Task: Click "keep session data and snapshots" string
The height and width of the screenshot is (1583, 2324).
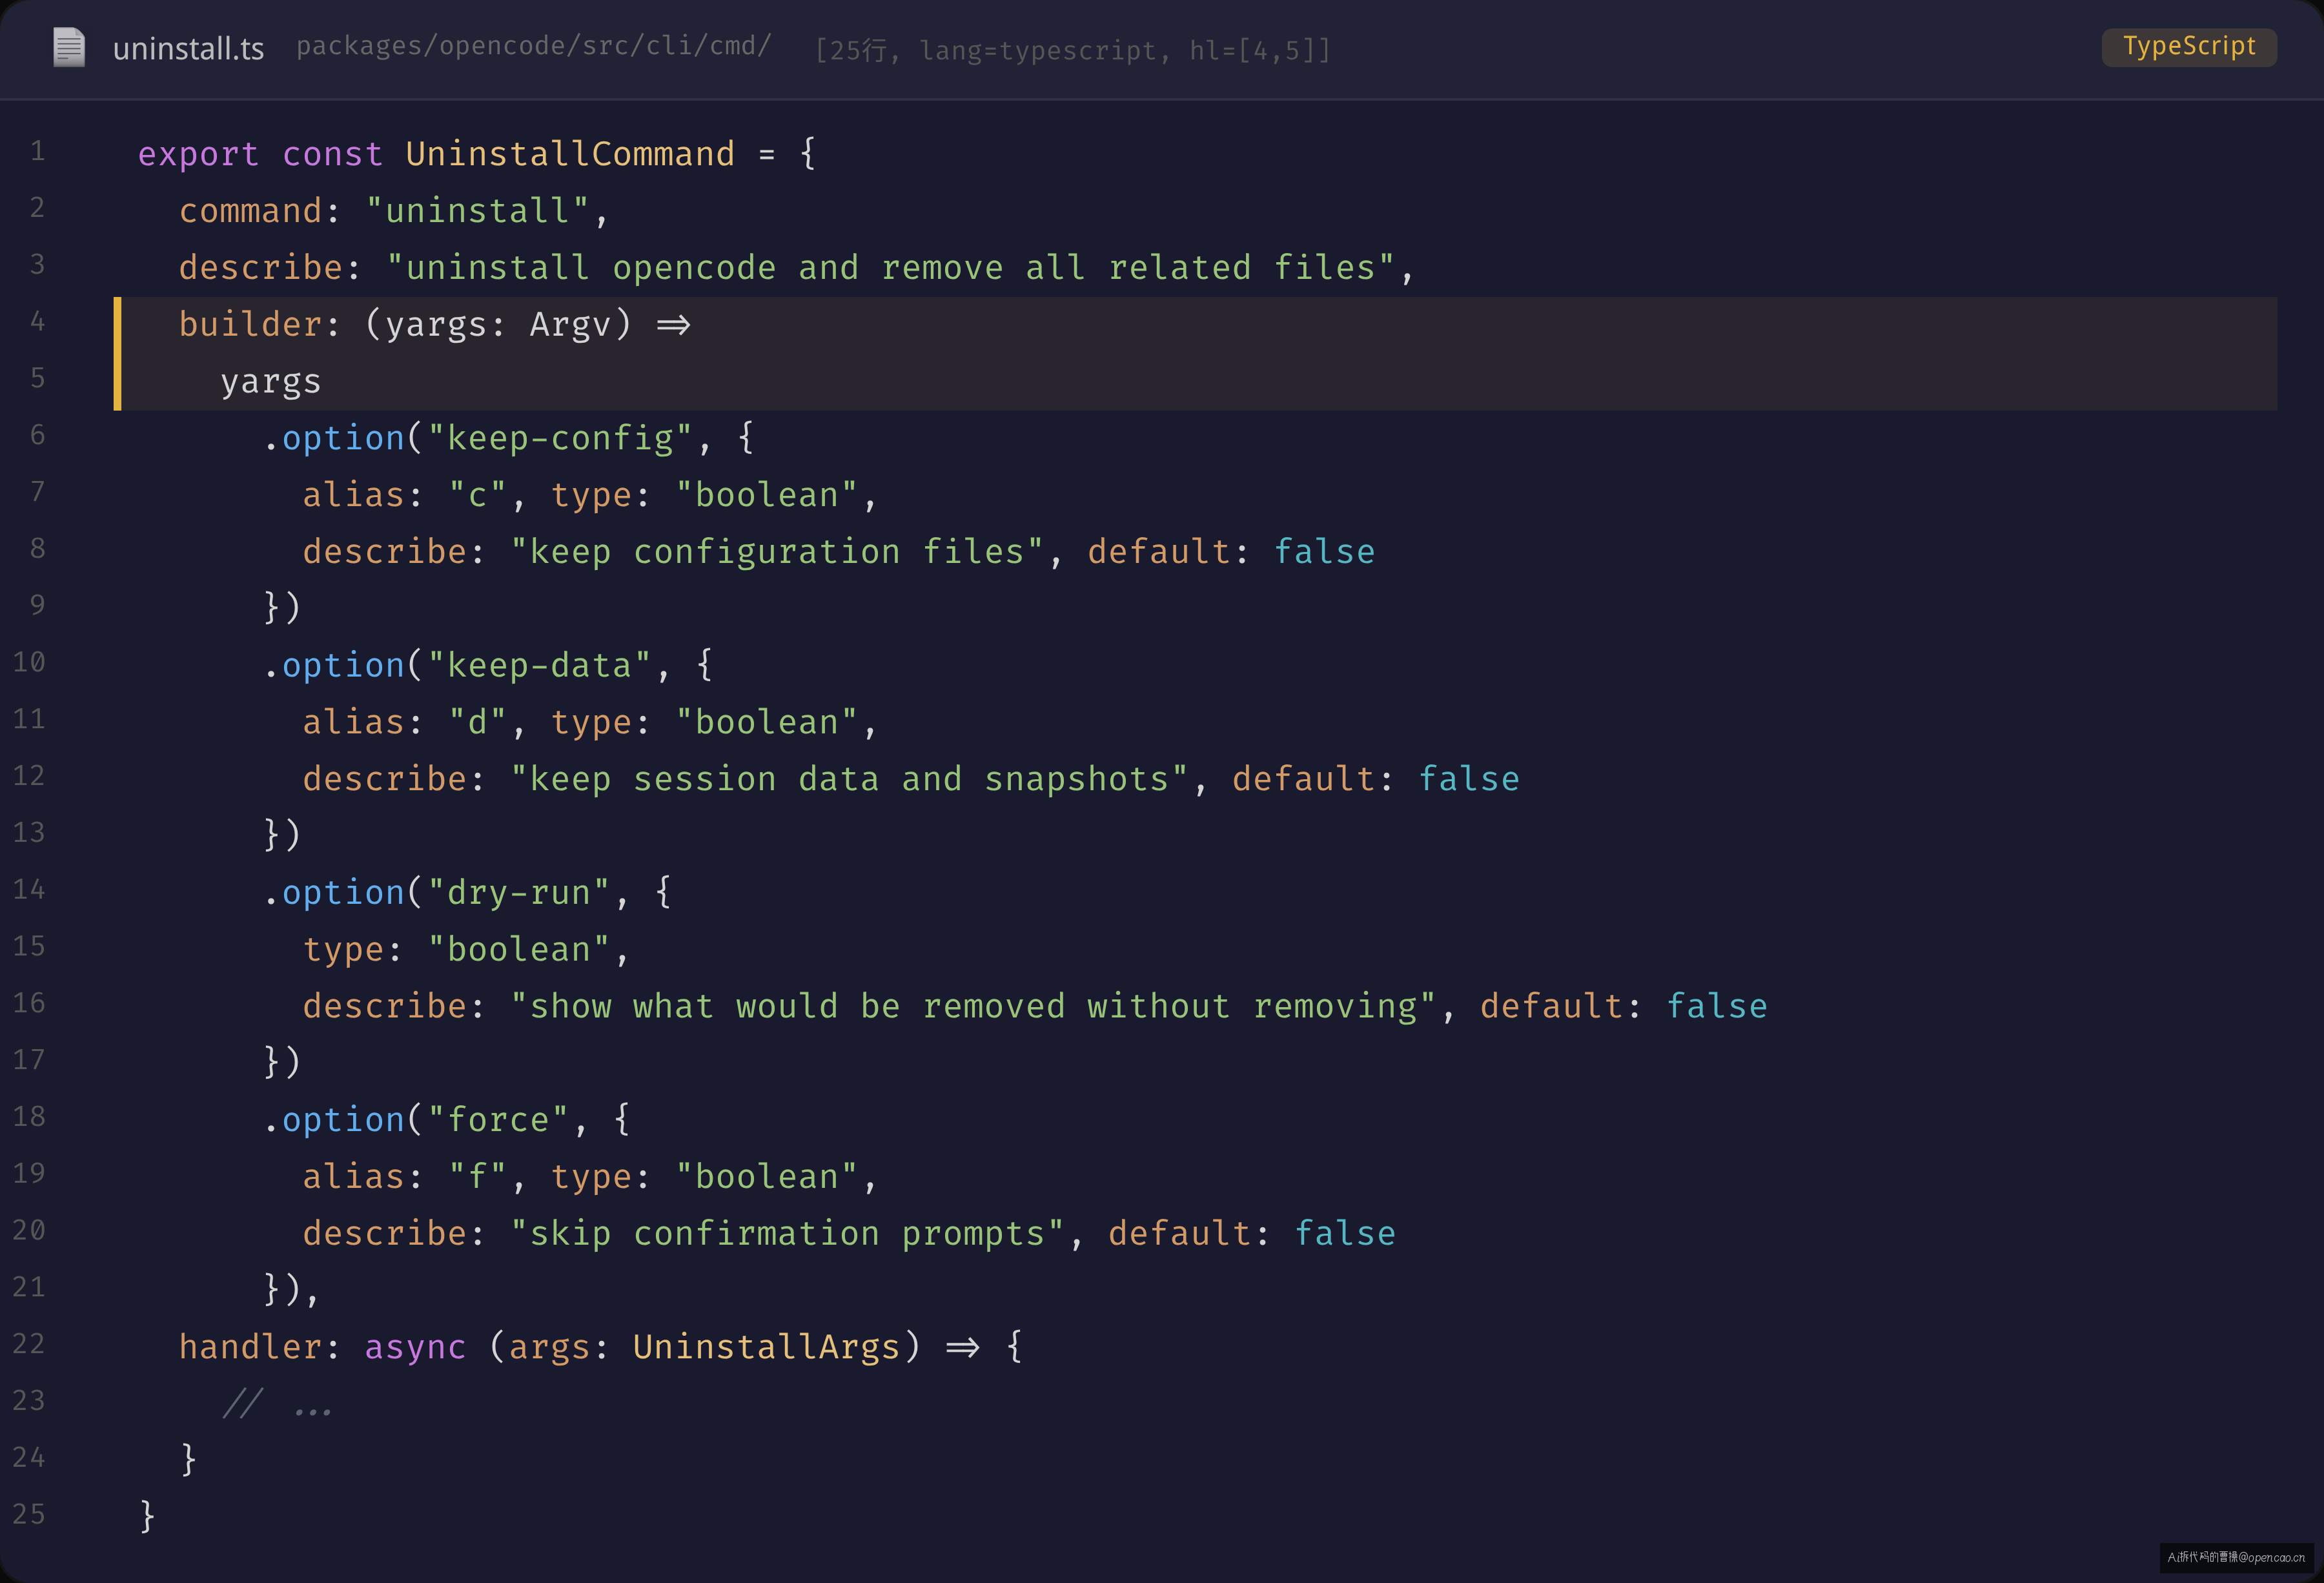Action: (849, 779)
